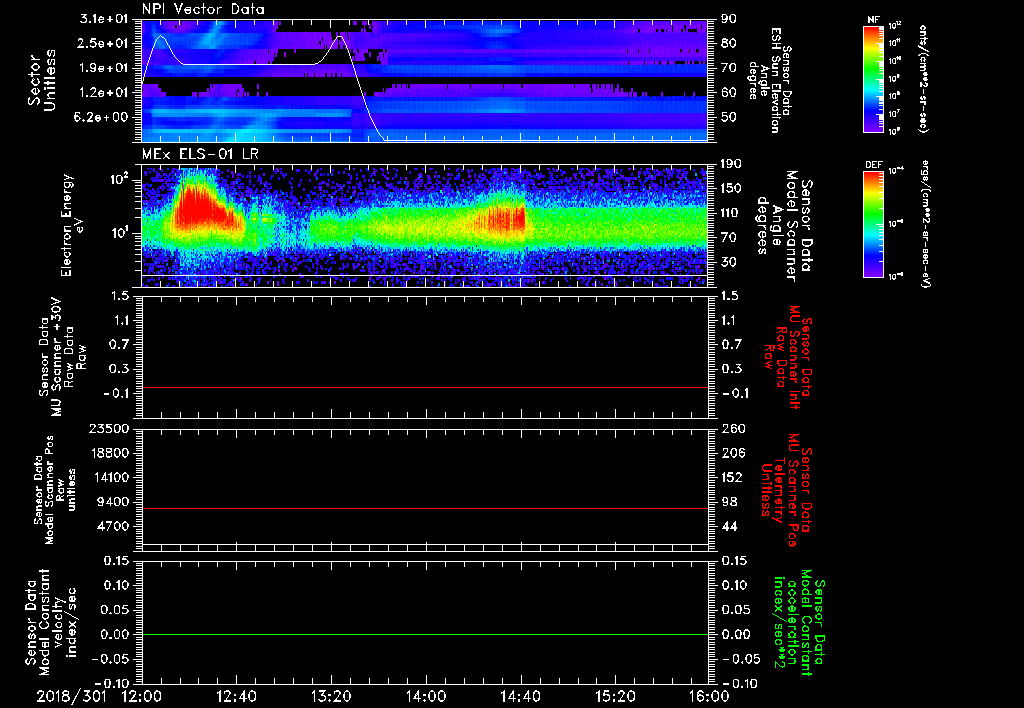The image size is (1024, 708).
Task: Click the "9400" scanner position tick
Action: point(112,502)
